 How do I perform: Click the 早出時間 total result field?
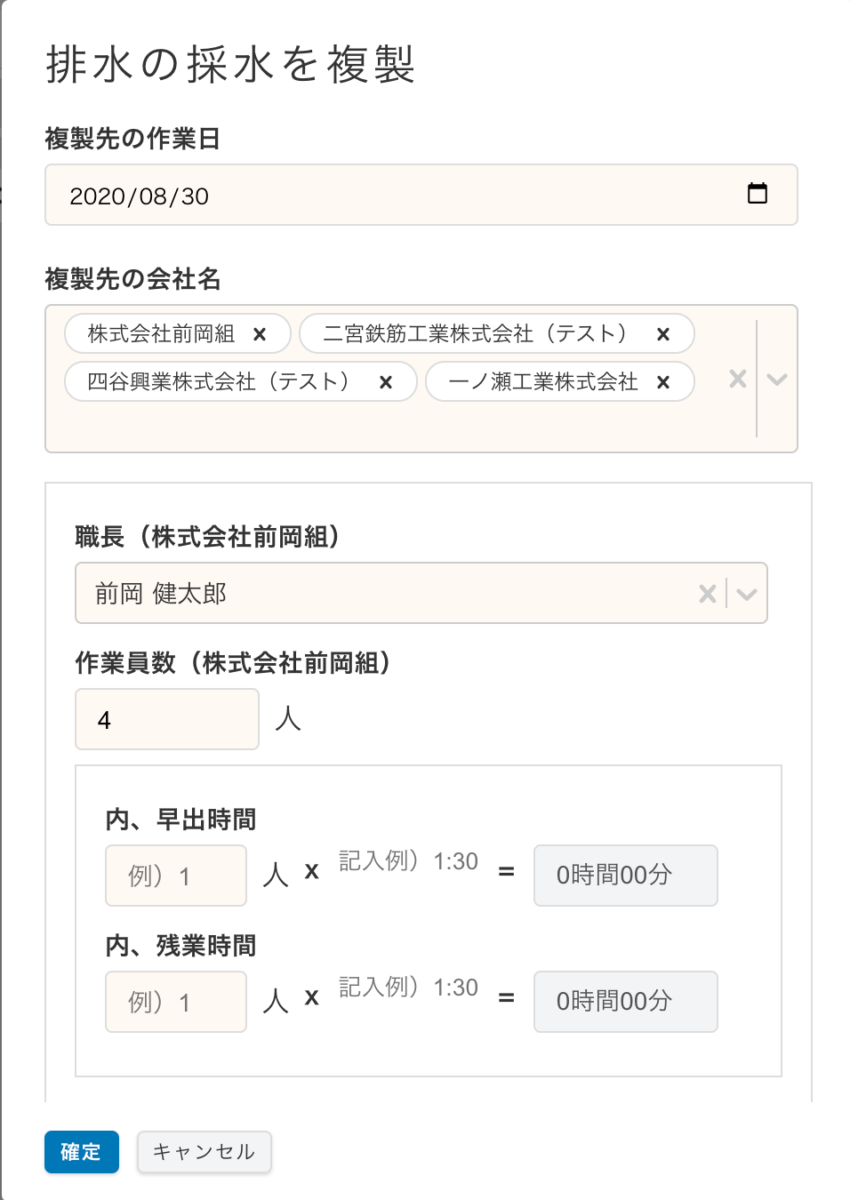pyautogui.click(x=625, y=876)
